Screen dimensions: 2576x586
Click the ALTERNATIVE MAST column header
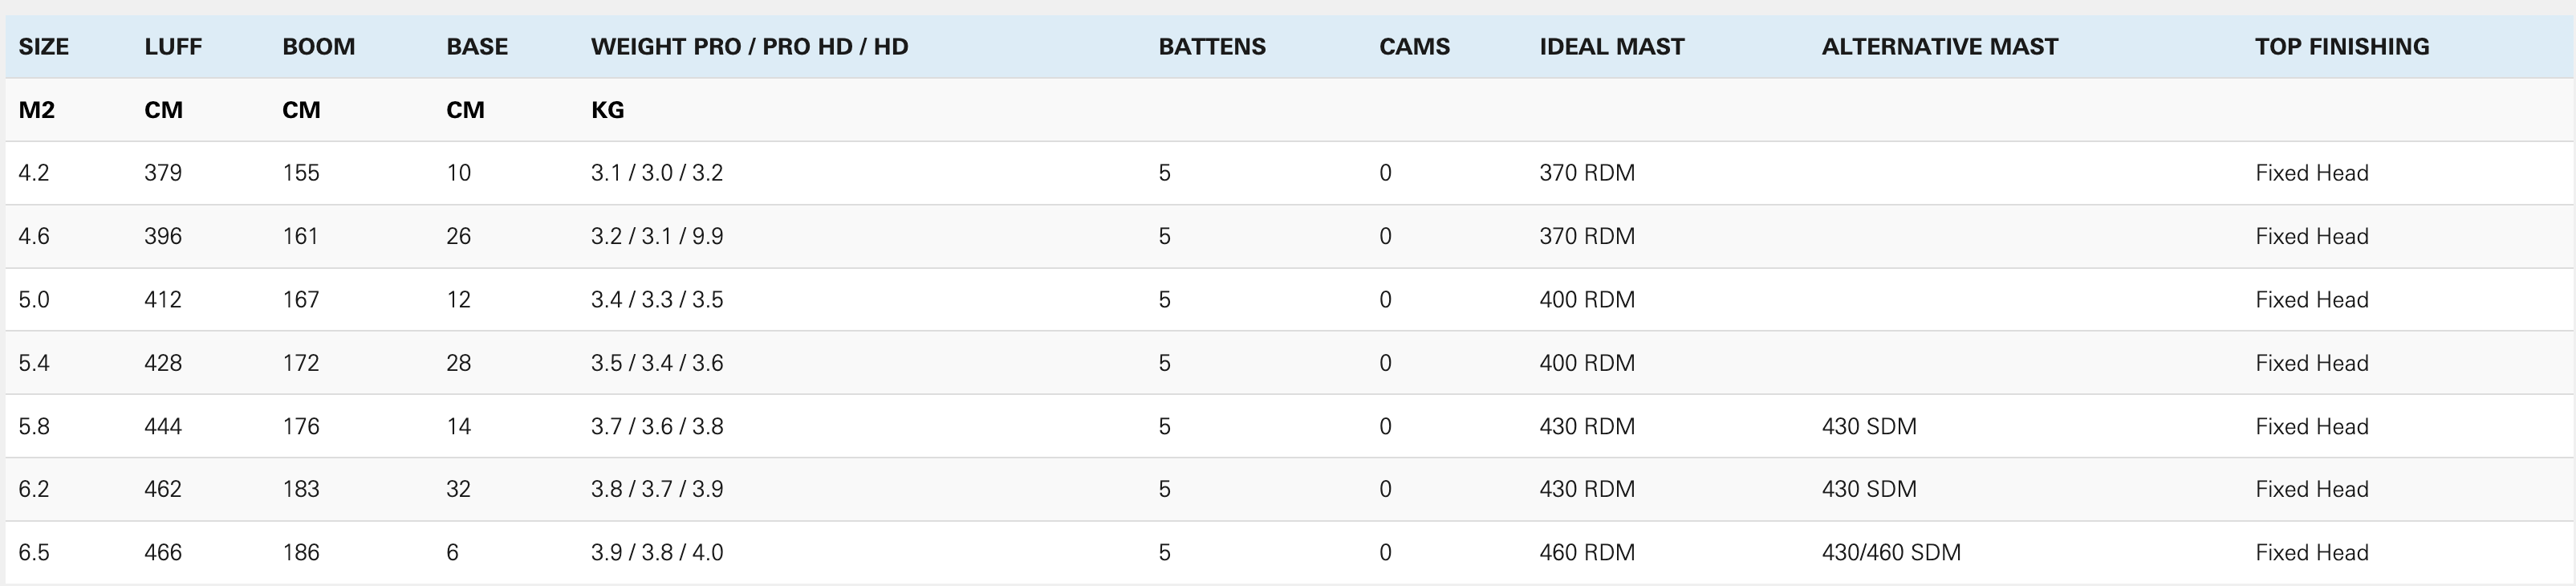(x=1940, y=47)
